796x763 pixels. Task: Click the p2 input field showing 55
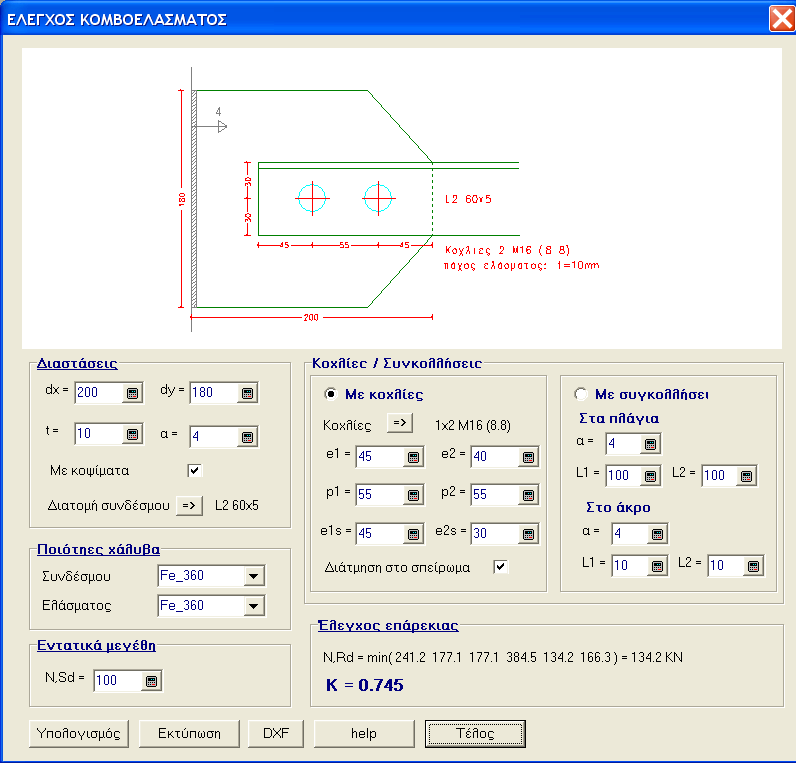tap(495, 495)
